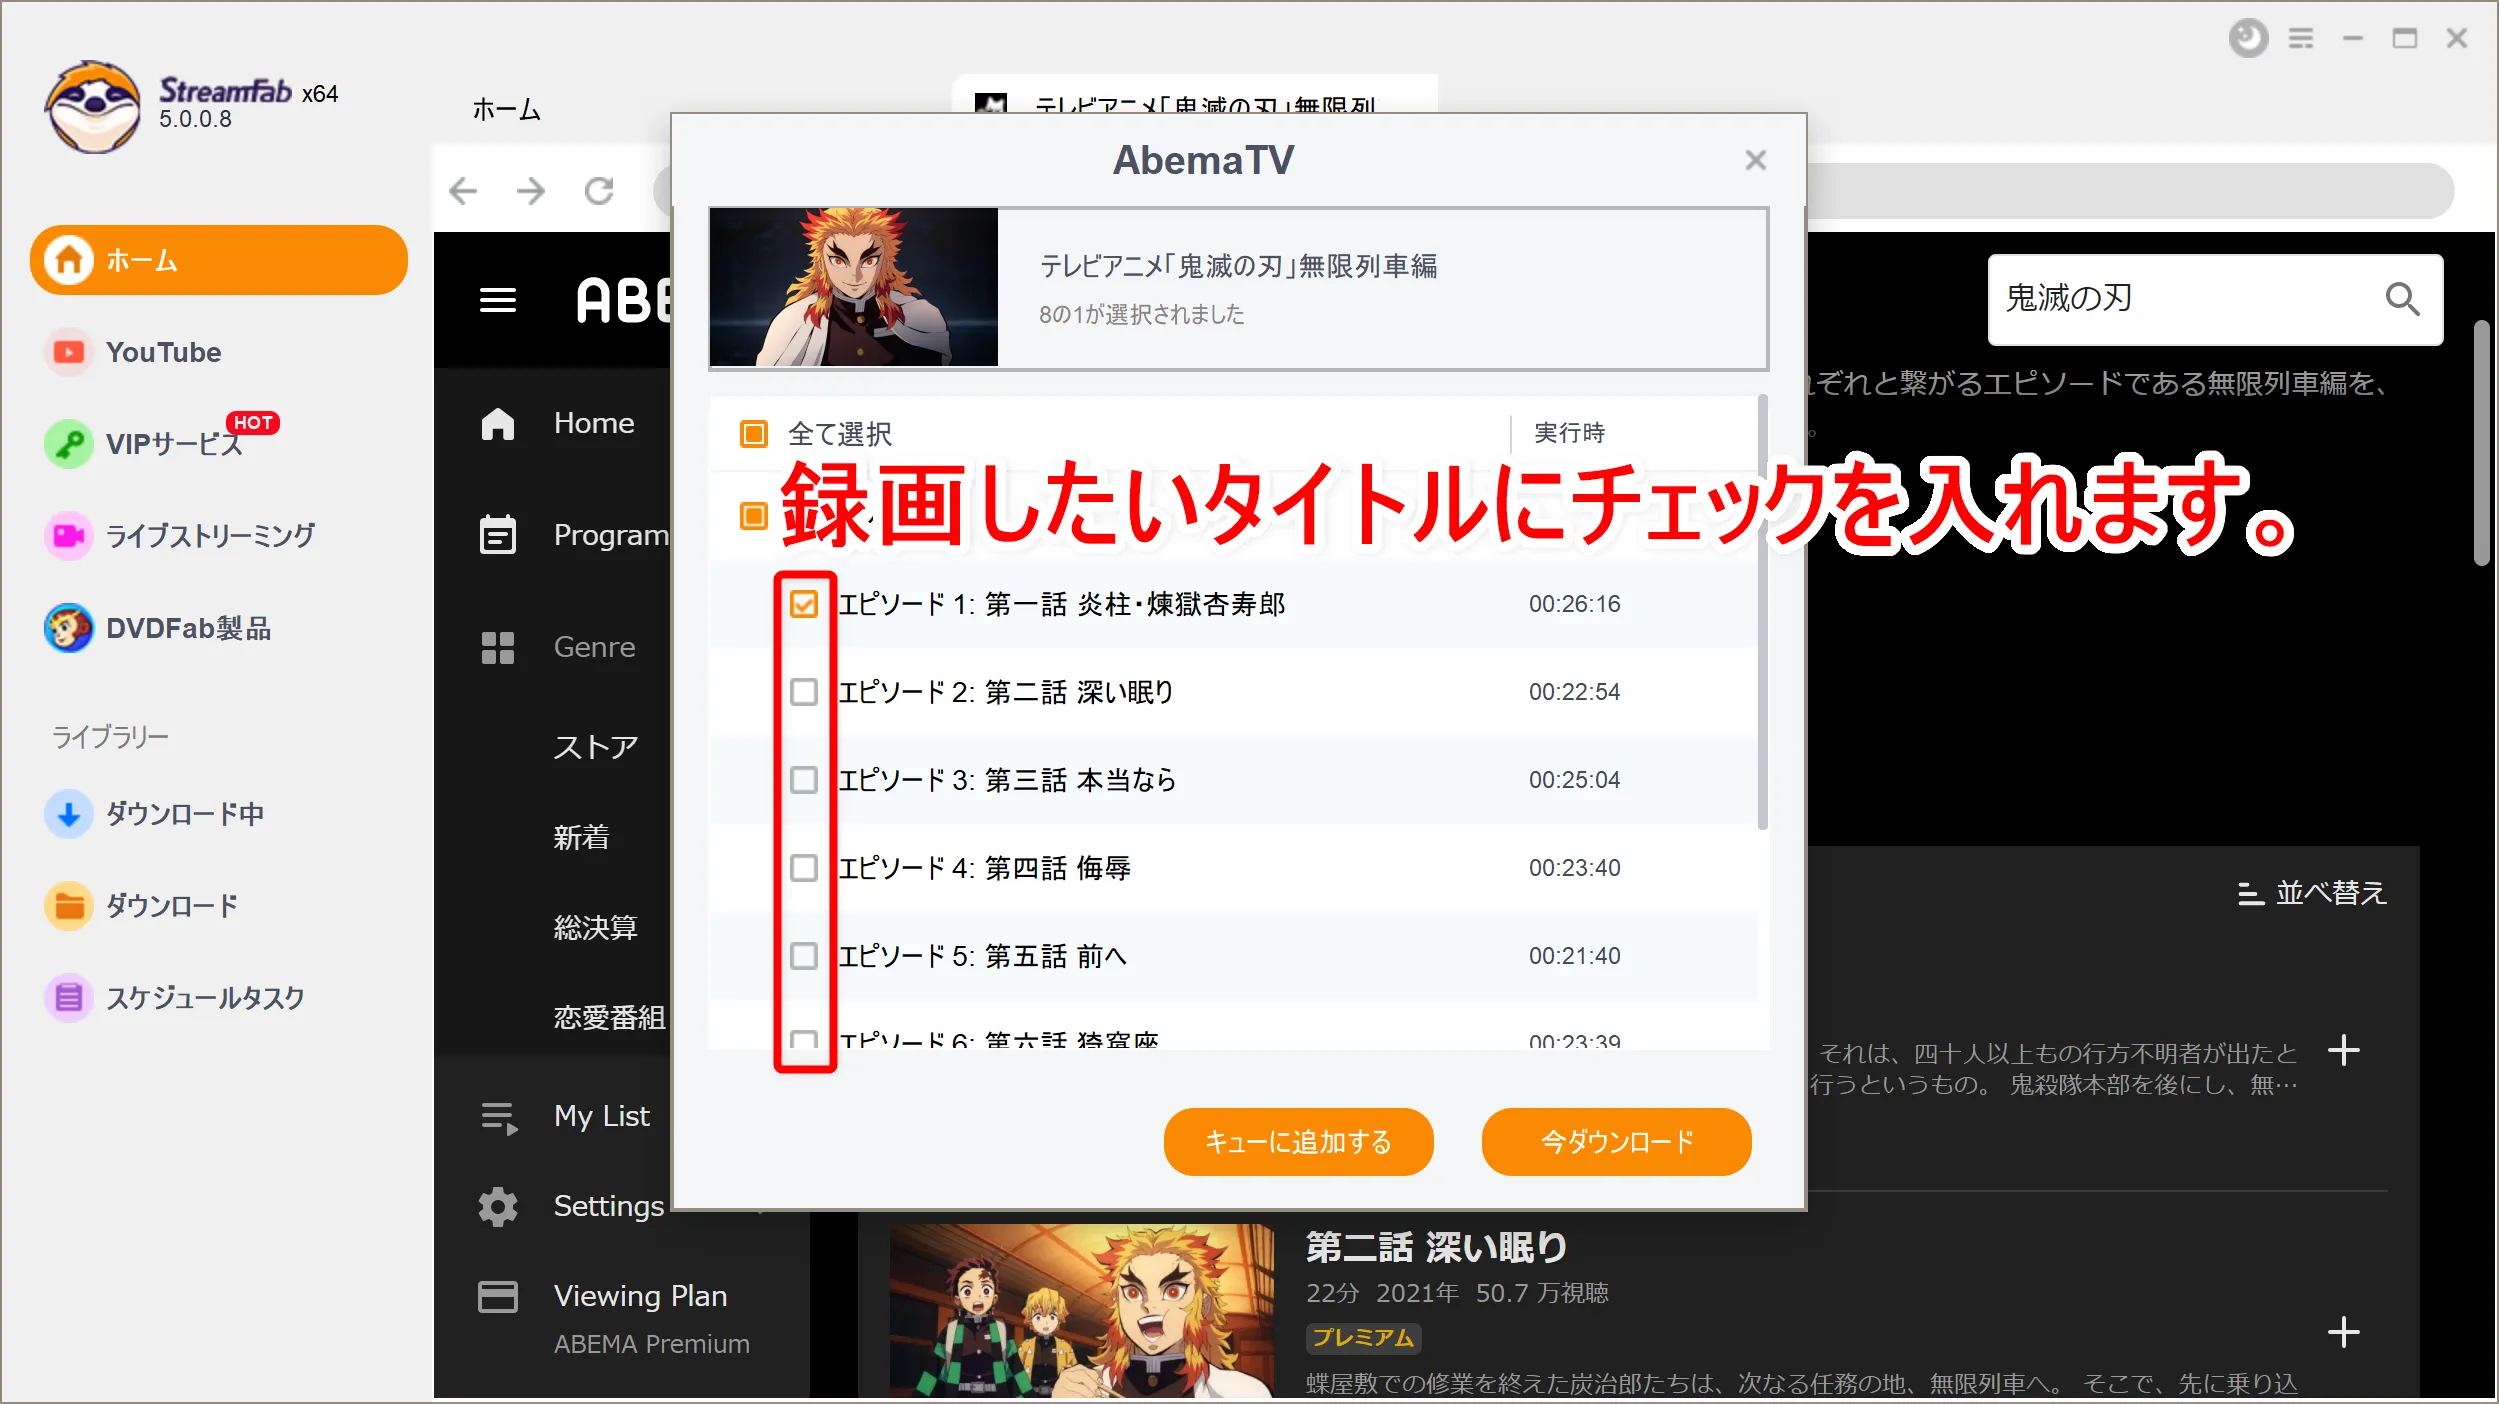
Task: Click the YouTube play icon
Action: coord(69,352)
